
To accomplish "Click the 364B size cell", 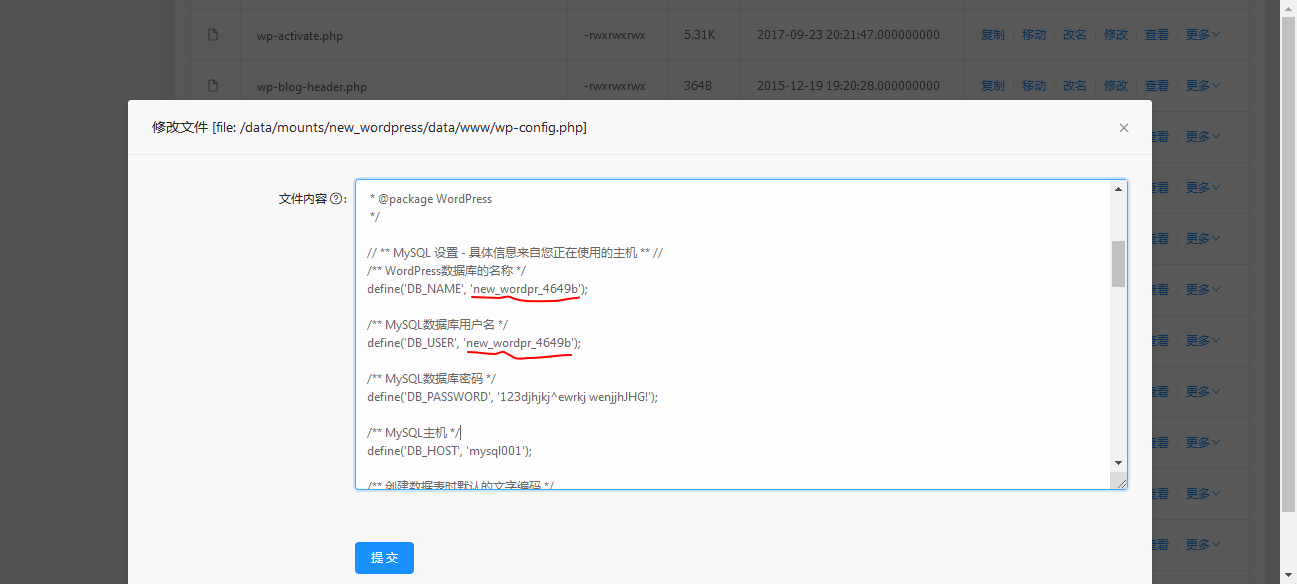I will point(698,86).
